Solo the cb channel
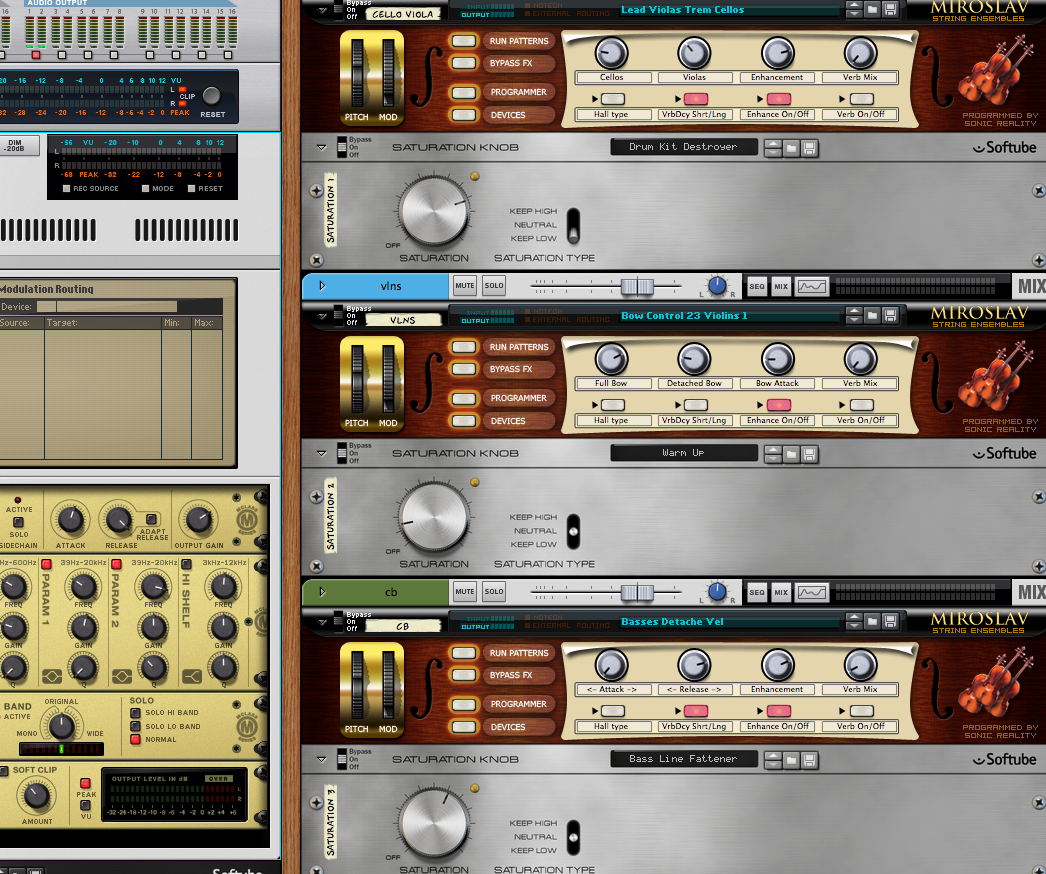Image resolution: width=1046 pixels, height=874 pixels. pos(494,592)
